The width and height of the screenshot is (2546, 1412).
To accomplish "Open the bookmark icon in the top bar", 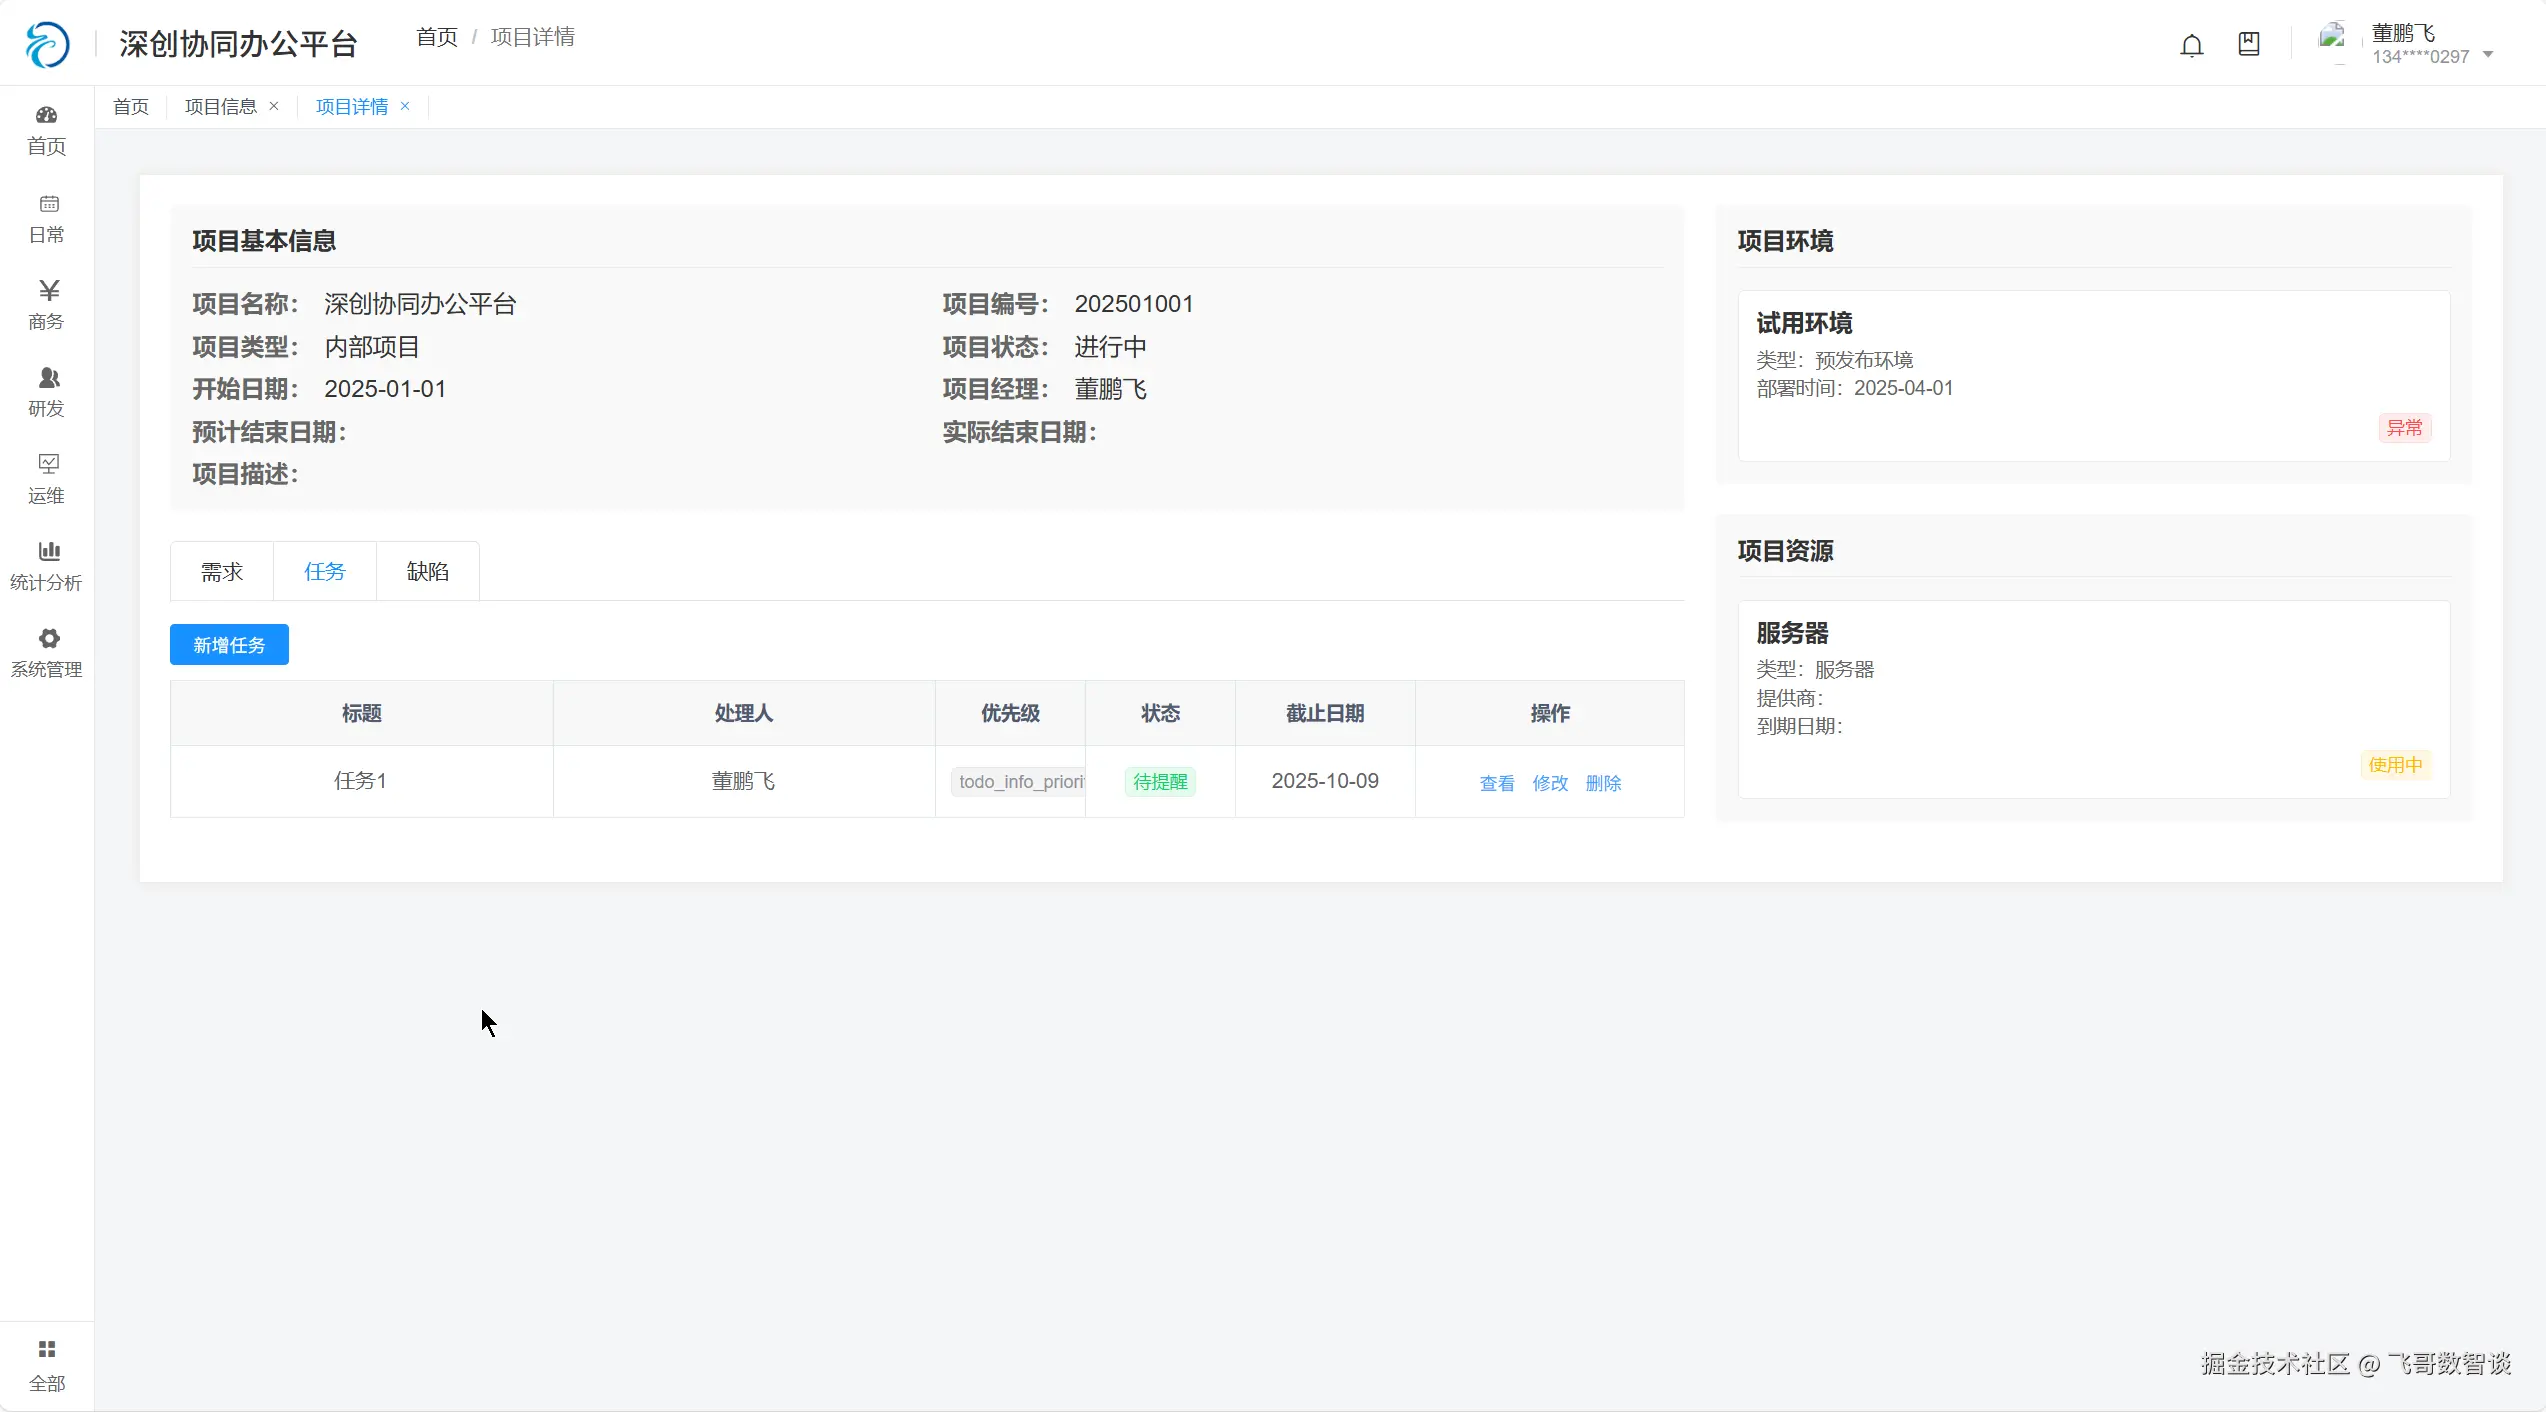I will point(2249,44).
